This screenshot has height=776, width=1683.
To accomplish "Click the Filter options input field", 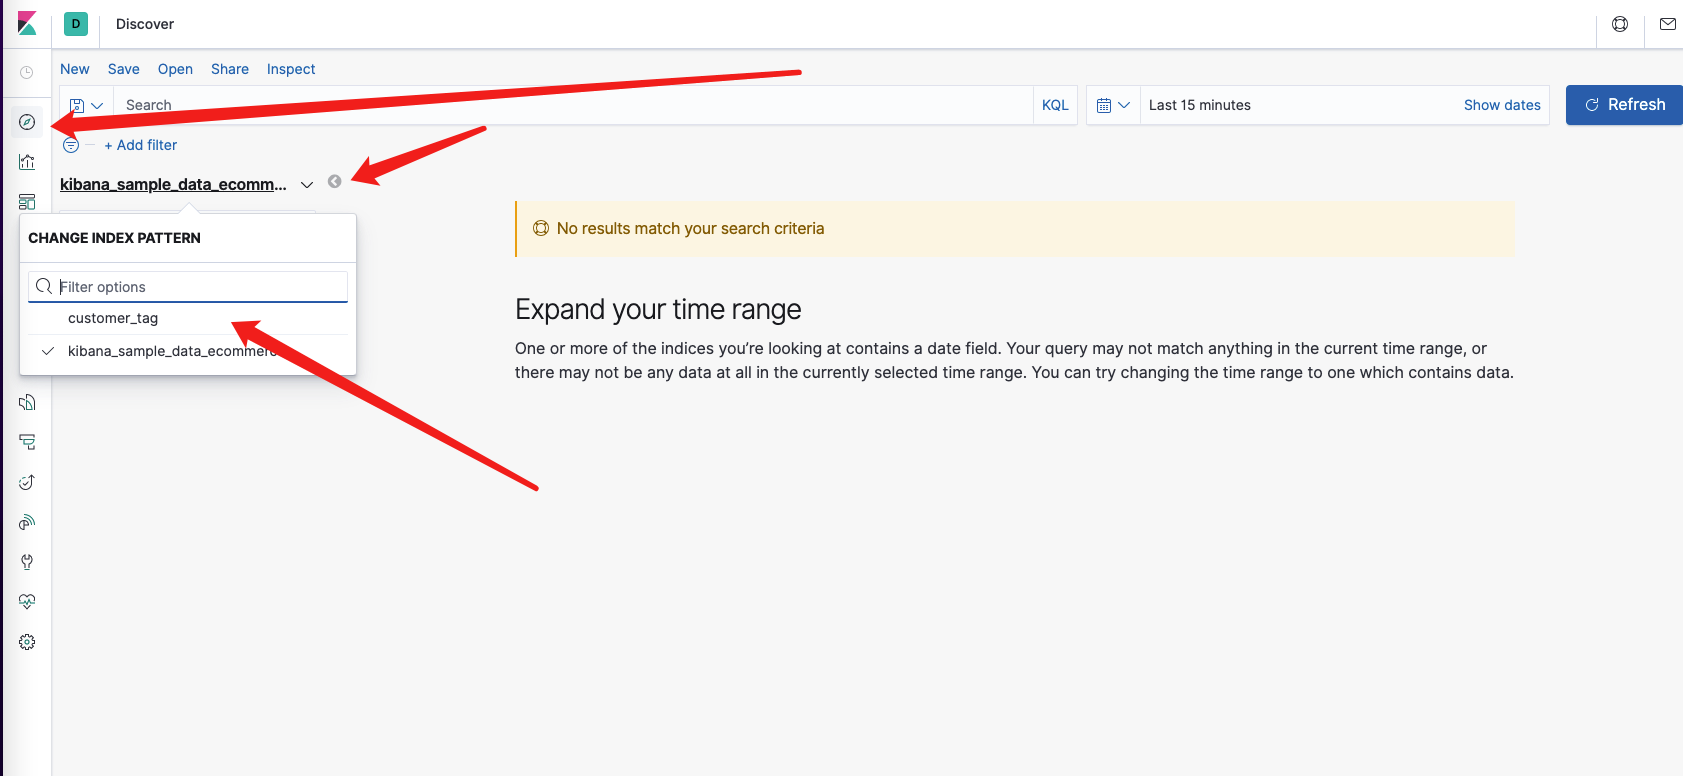I will coord(188,287).
